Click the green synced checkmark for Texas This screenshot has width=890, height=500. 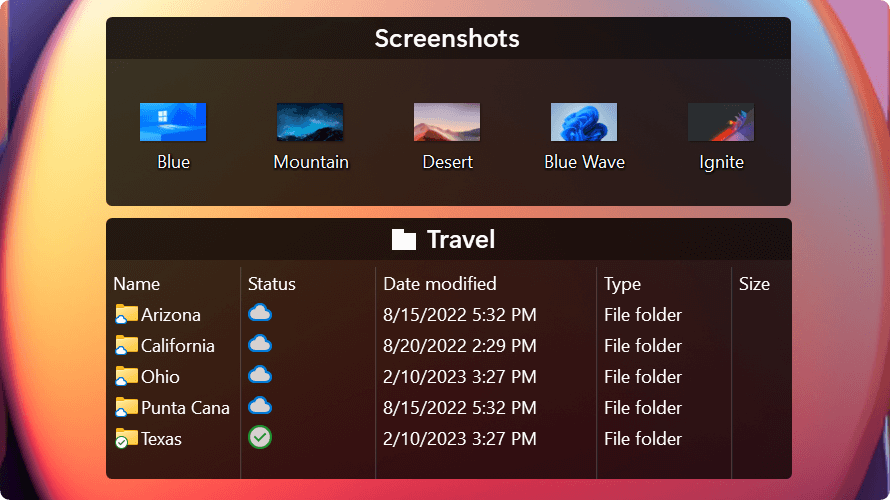(x=260, y=437)
